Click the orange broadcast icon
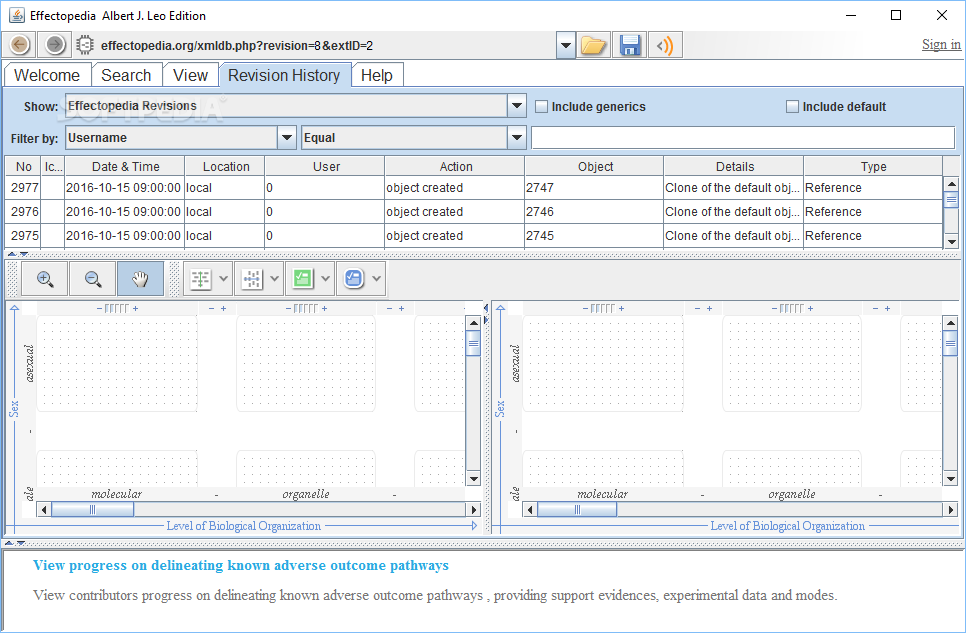This screenshot has width=966, height=633. (x=665, y=45)
